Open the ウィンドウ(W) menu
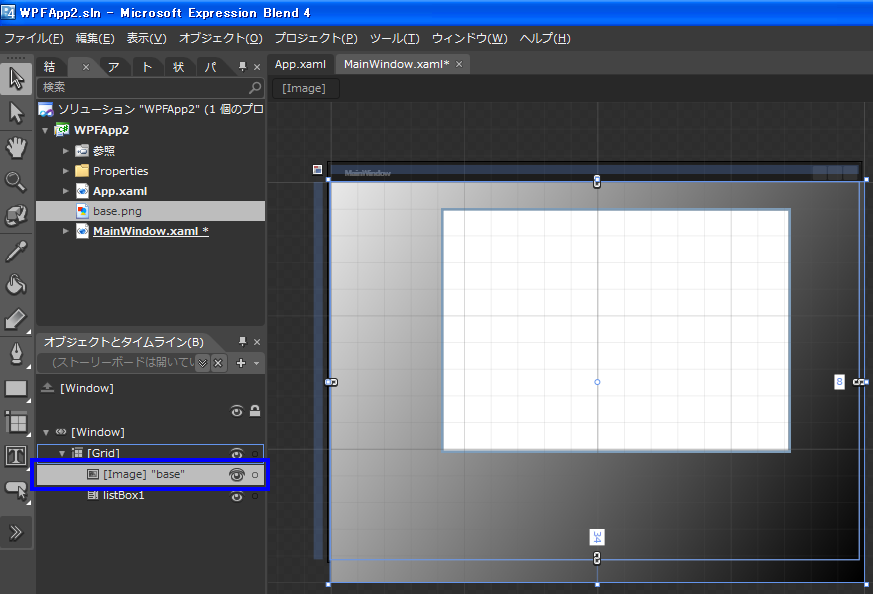 pyautogui.click(x=469, y=38)
